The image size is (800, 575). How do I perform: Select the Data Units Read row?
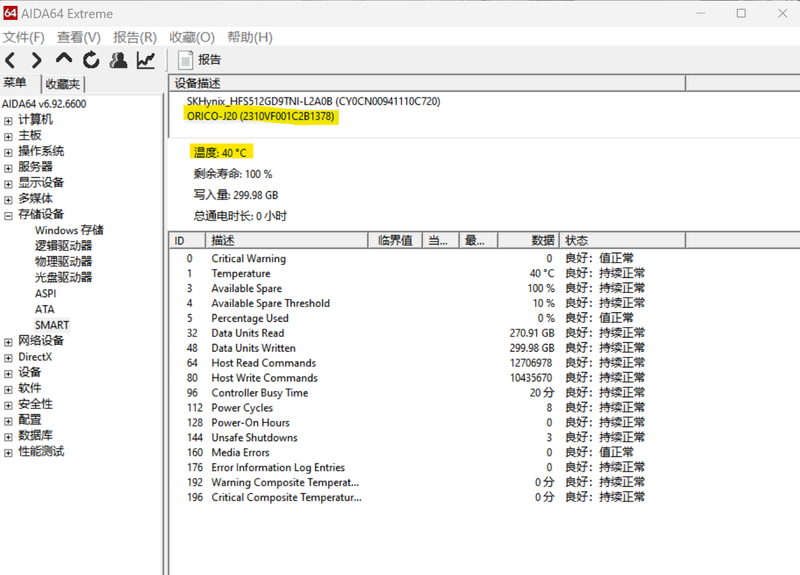(x=427, y=333)
